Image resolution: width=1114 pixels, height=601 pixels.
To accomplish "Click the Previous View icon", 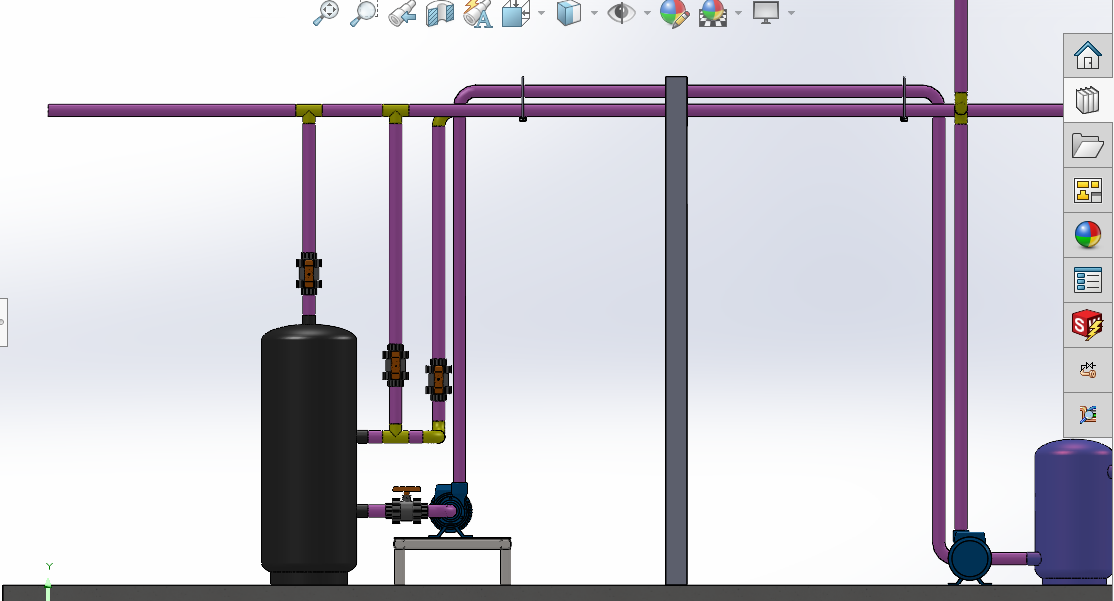I will 402,13.
